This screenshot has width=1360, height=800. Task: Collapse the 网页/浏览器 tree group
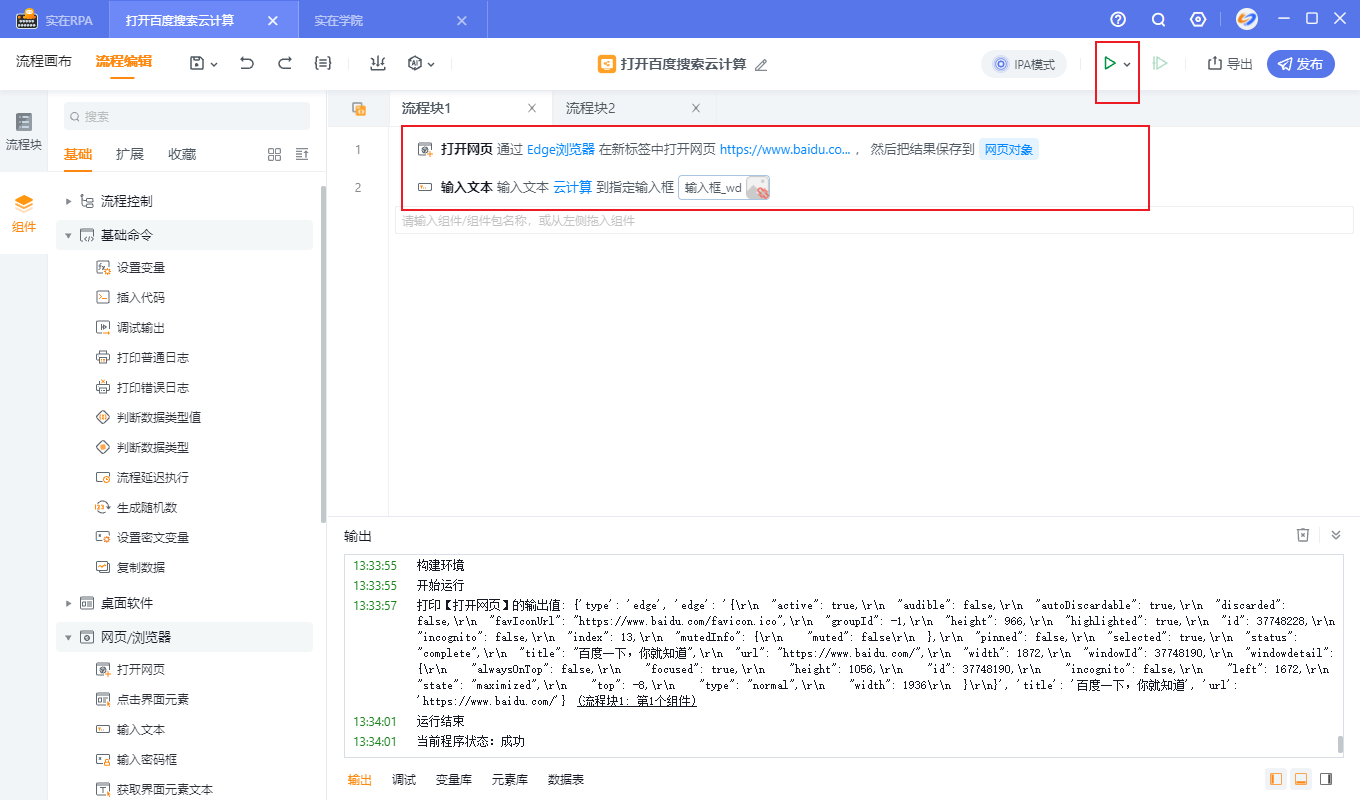(x=69, y=637)
